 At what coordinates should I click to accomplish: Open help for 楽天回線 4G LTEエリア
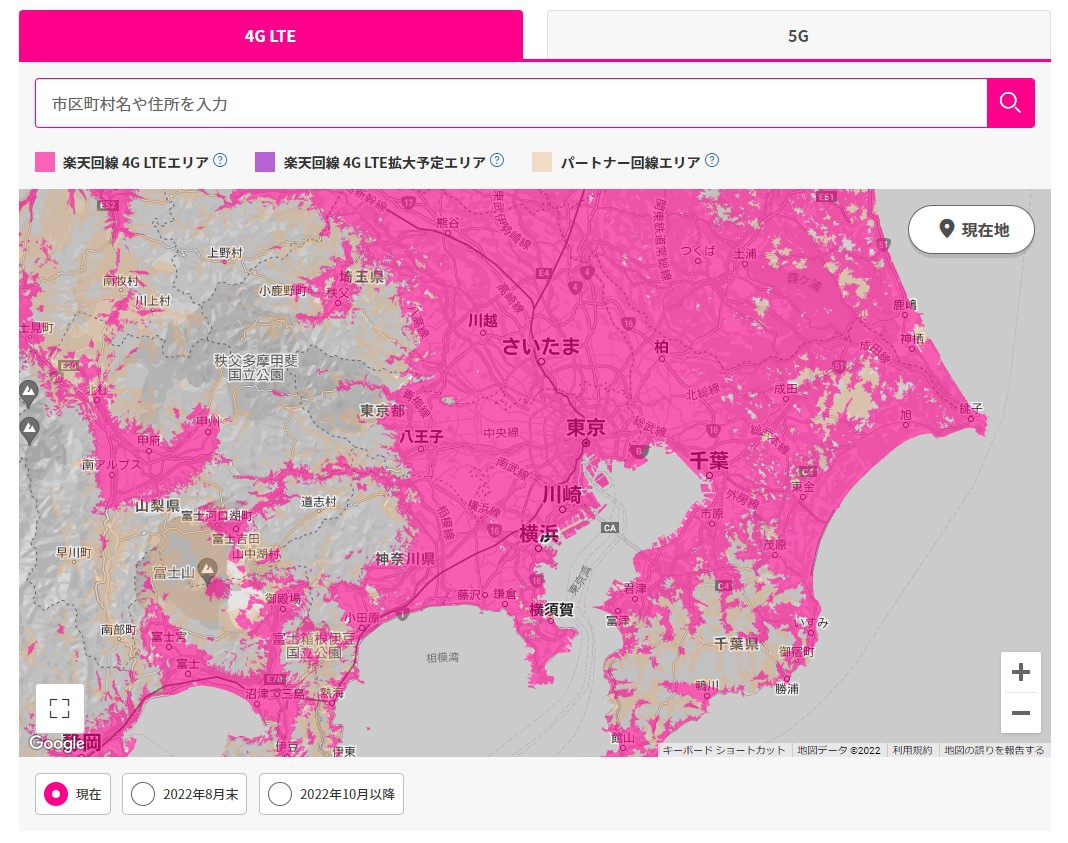click(220, 161)
